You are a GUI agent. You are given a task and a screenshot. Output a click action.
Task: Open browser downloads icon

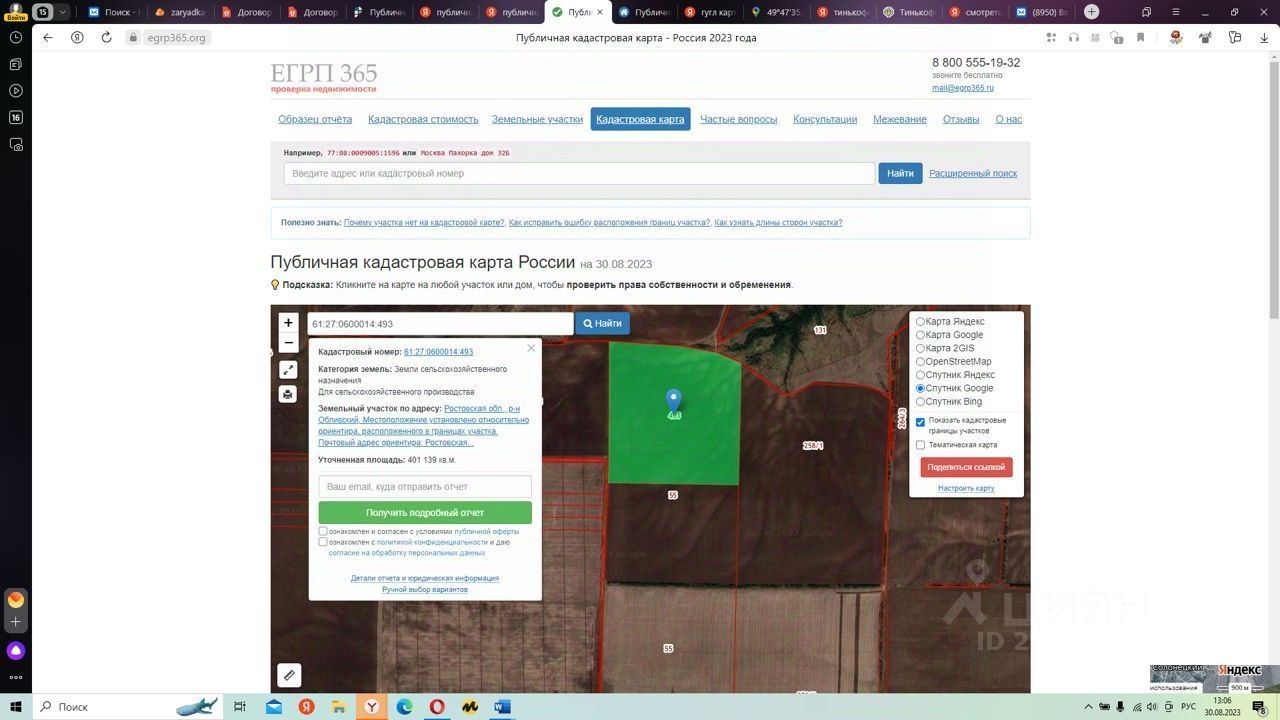tap(1262, 38)
